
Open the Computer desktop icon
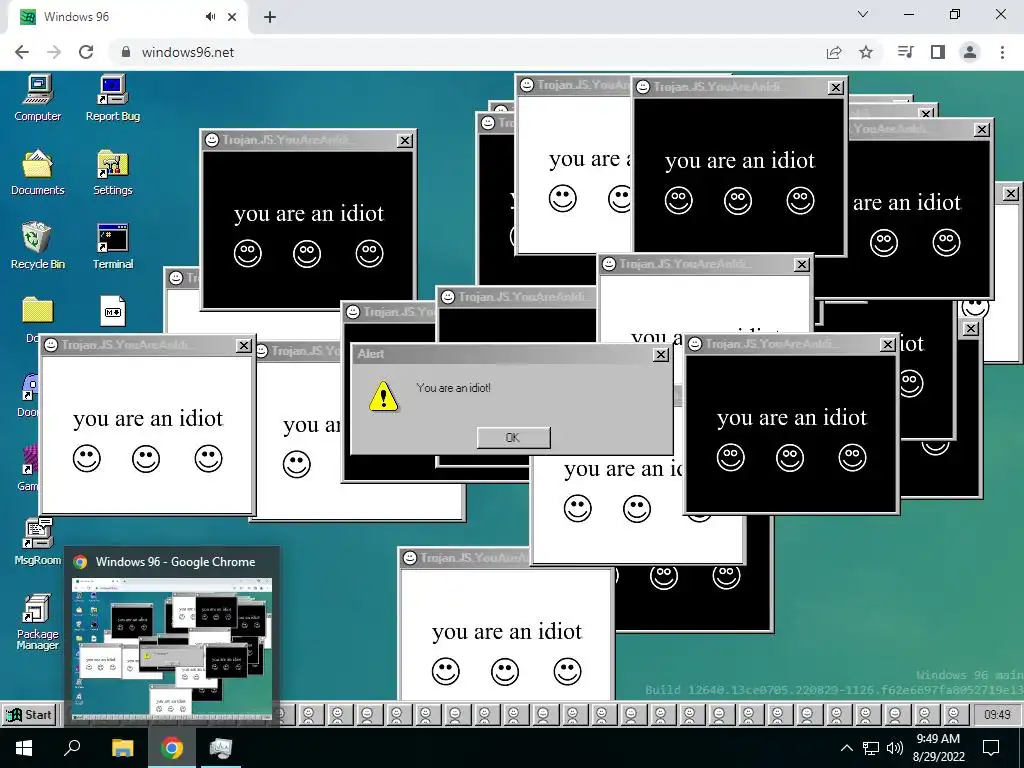(x=38, y=98)
